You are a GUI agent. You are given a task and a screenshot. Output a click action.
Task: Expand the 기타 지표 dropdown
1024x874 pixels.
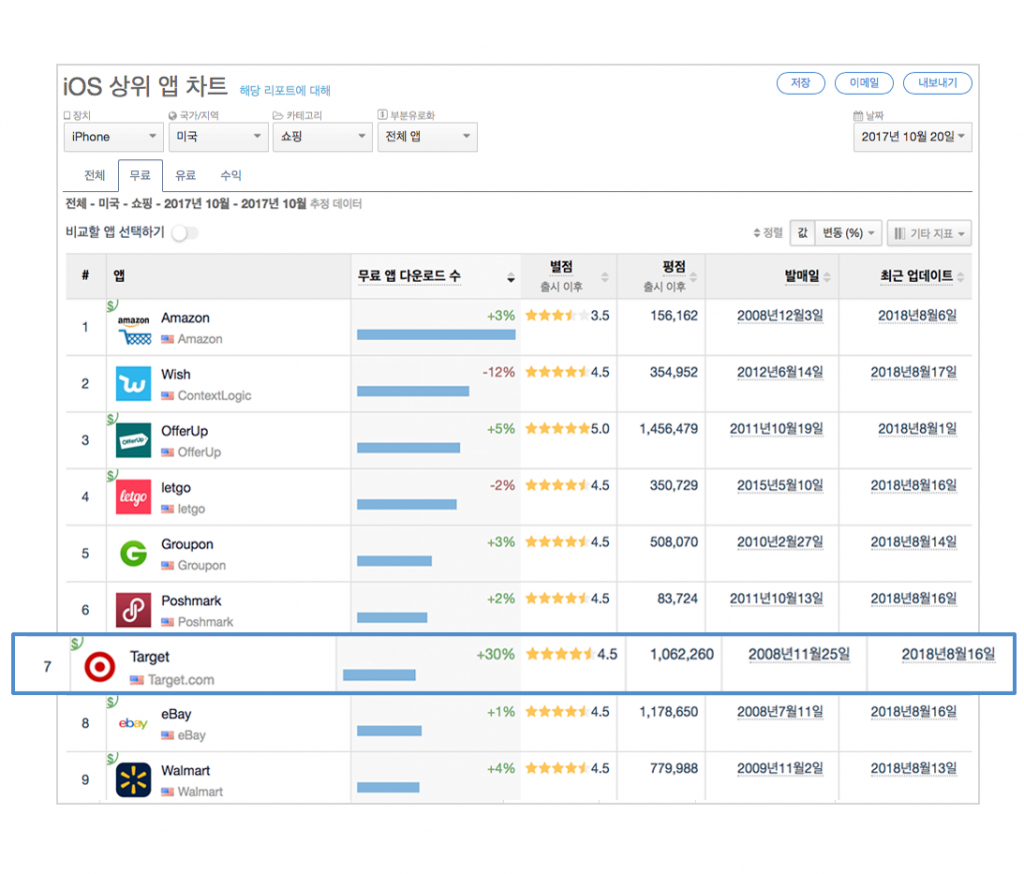pos(929,234)
